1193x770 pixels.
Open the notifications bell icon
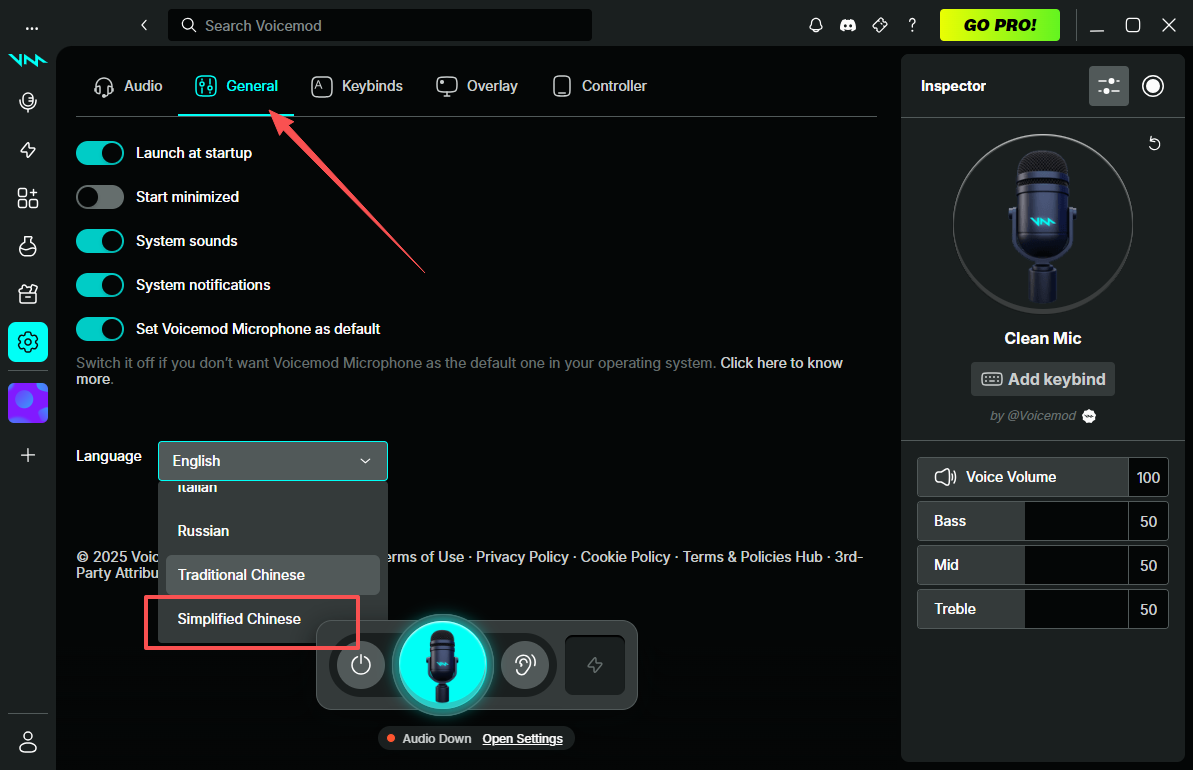pos(816,25)
